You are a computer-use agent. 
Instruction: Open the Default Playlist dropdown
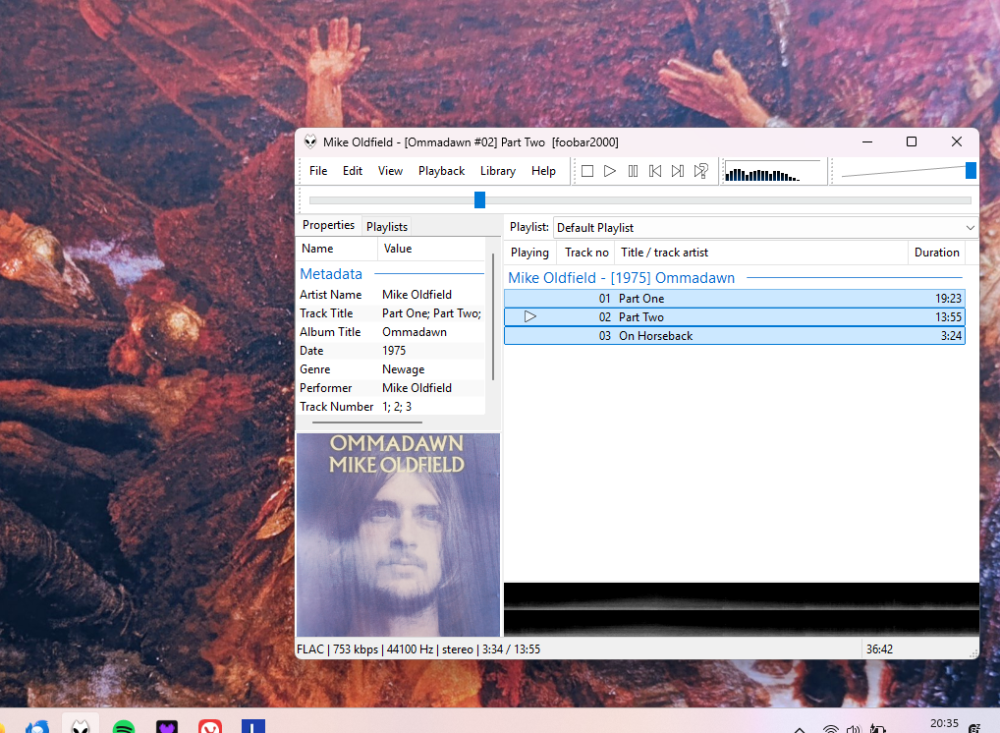coord(765,228)
